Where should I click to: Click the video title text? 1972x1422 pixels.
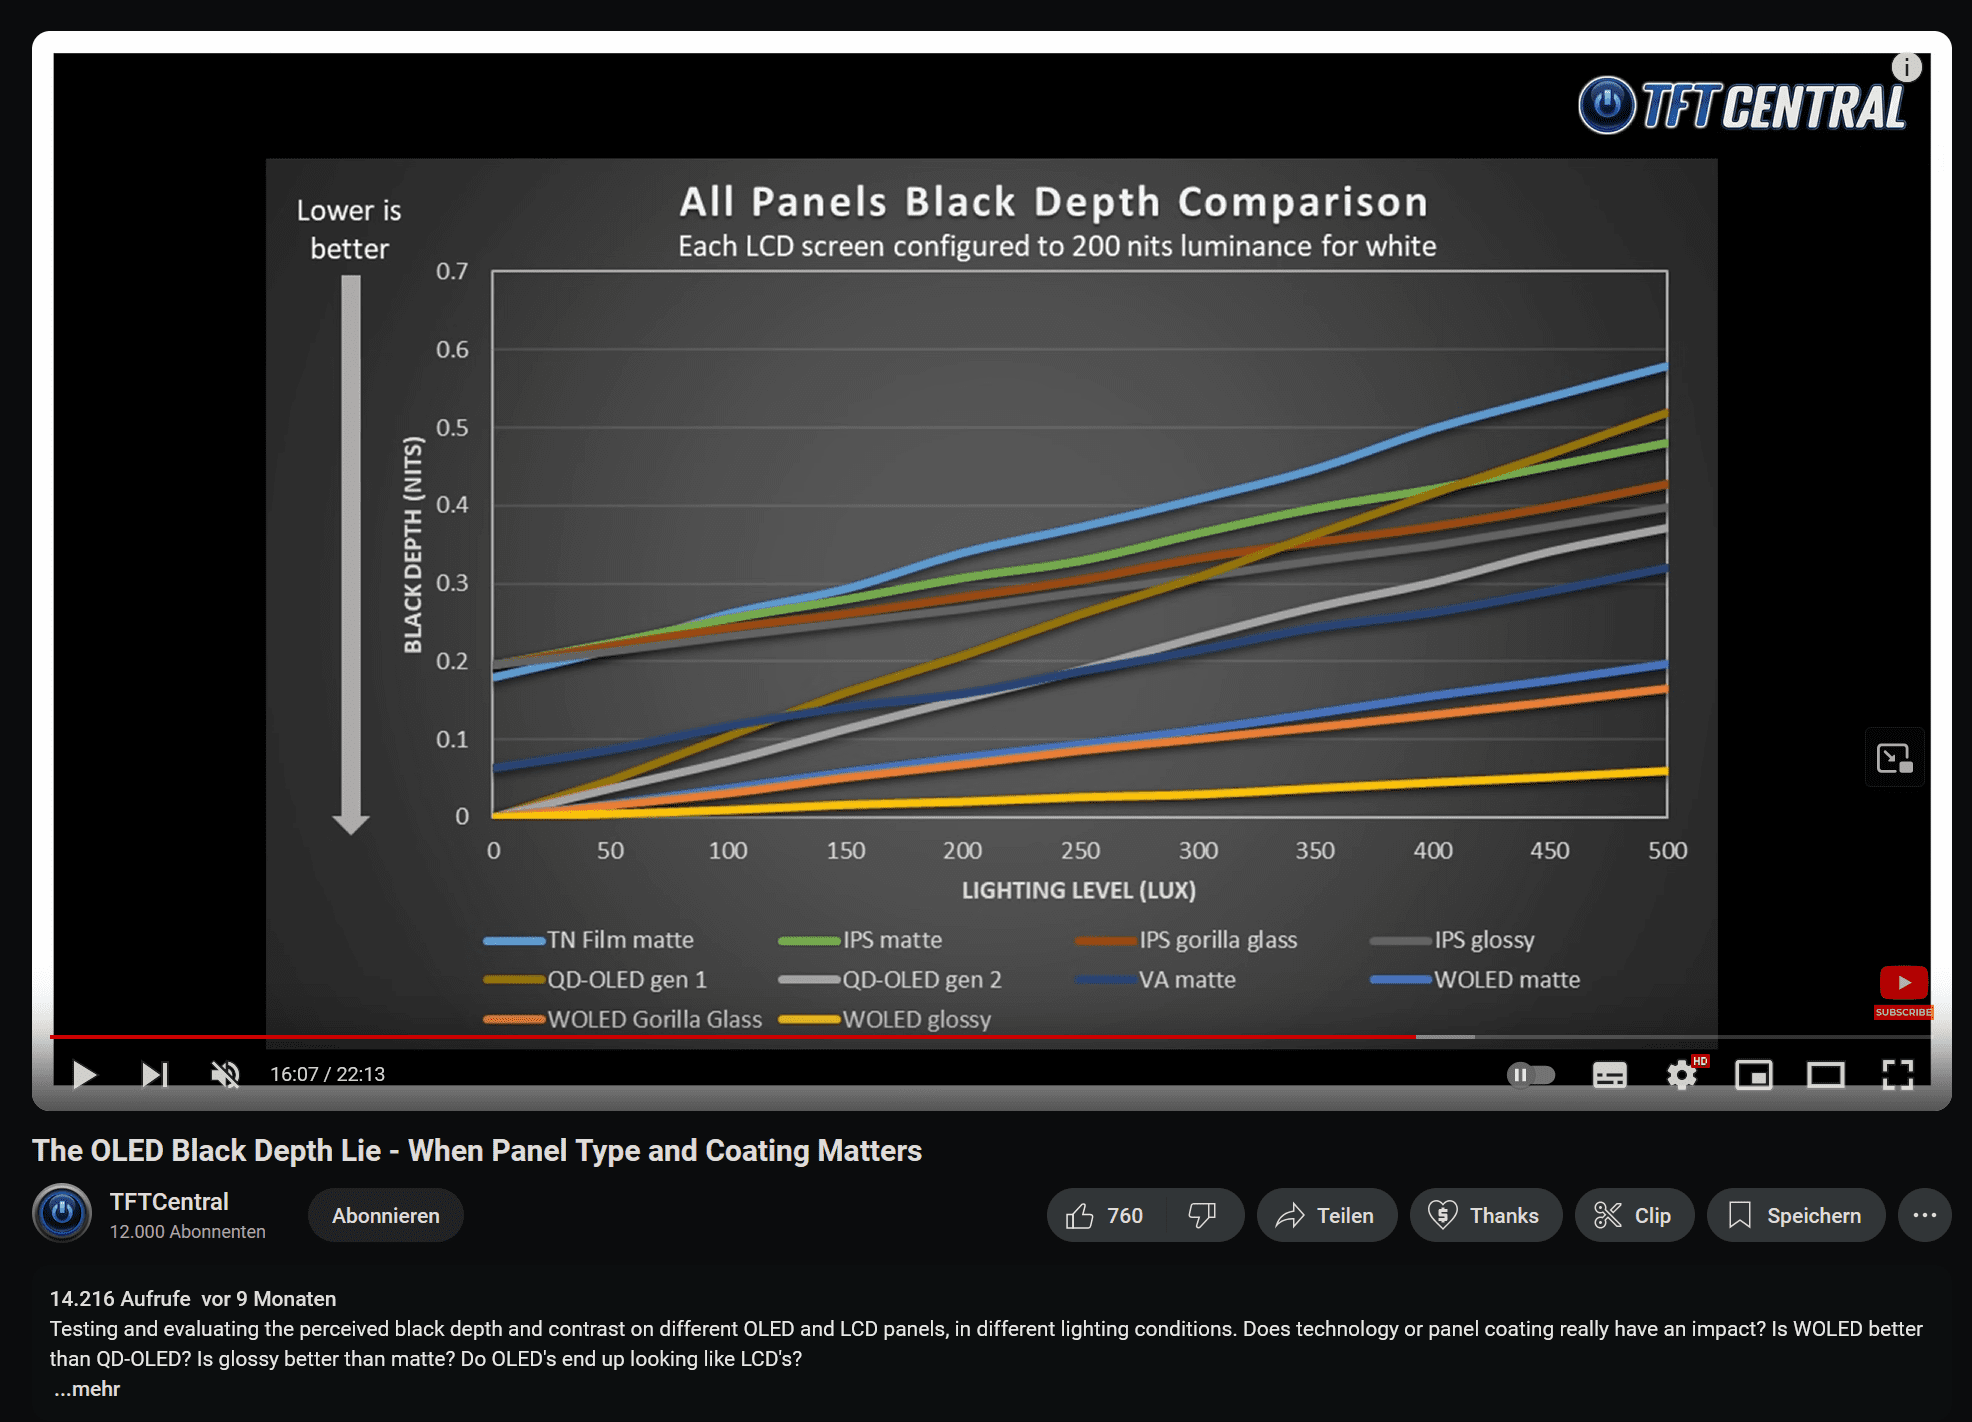click(477, 1150)
